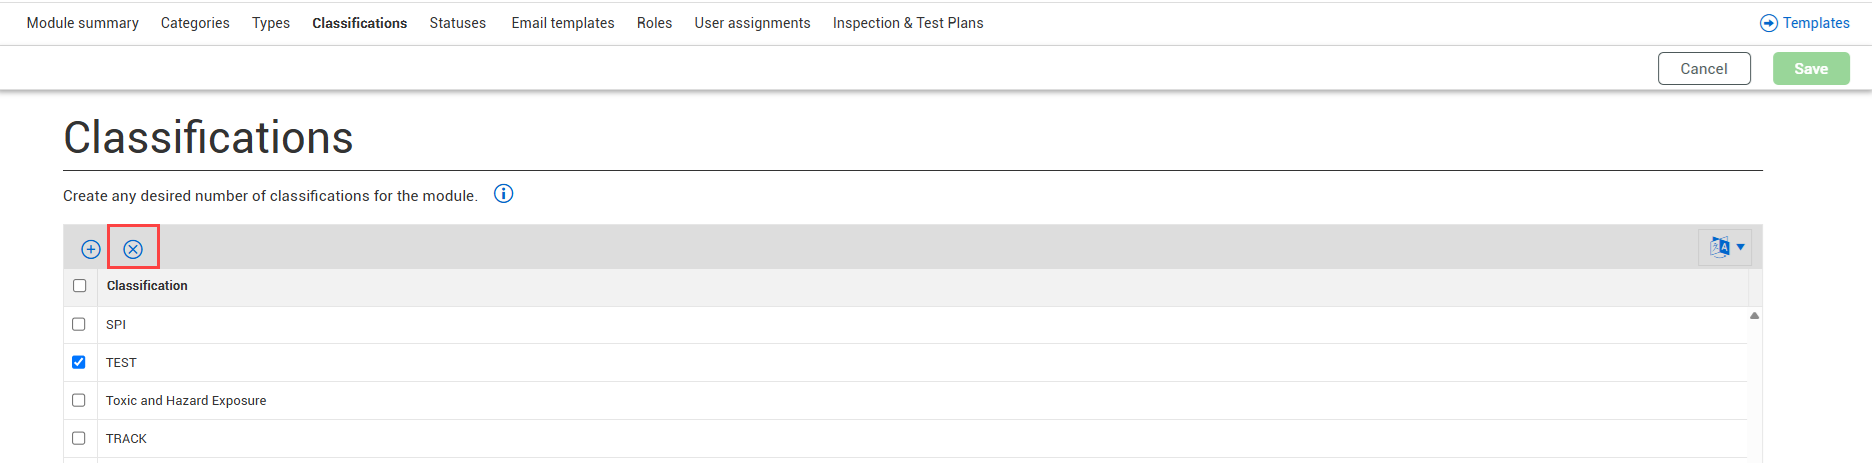
Task: Open the Templates link
Action: coord(1816,23)
